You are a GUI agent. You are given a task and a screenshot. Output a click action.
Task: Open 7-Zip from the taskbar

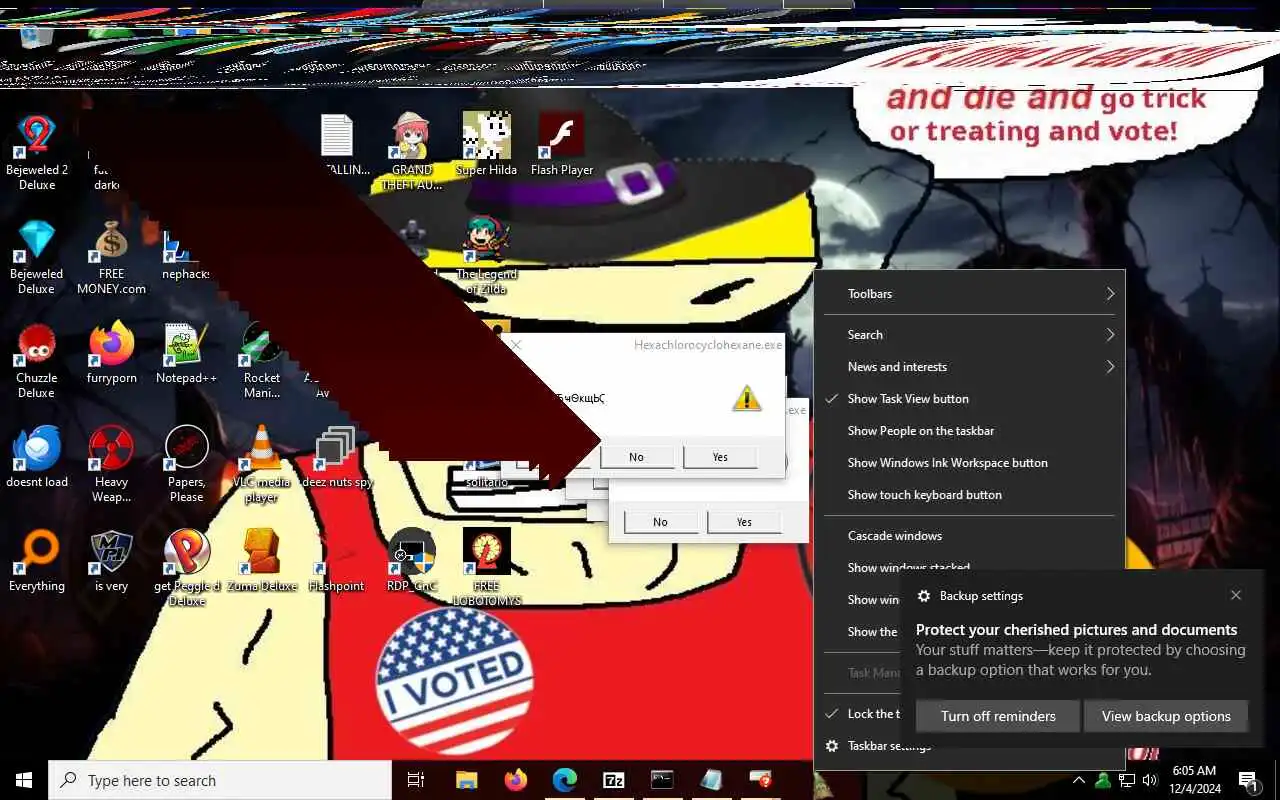click(x=614, y=780)
